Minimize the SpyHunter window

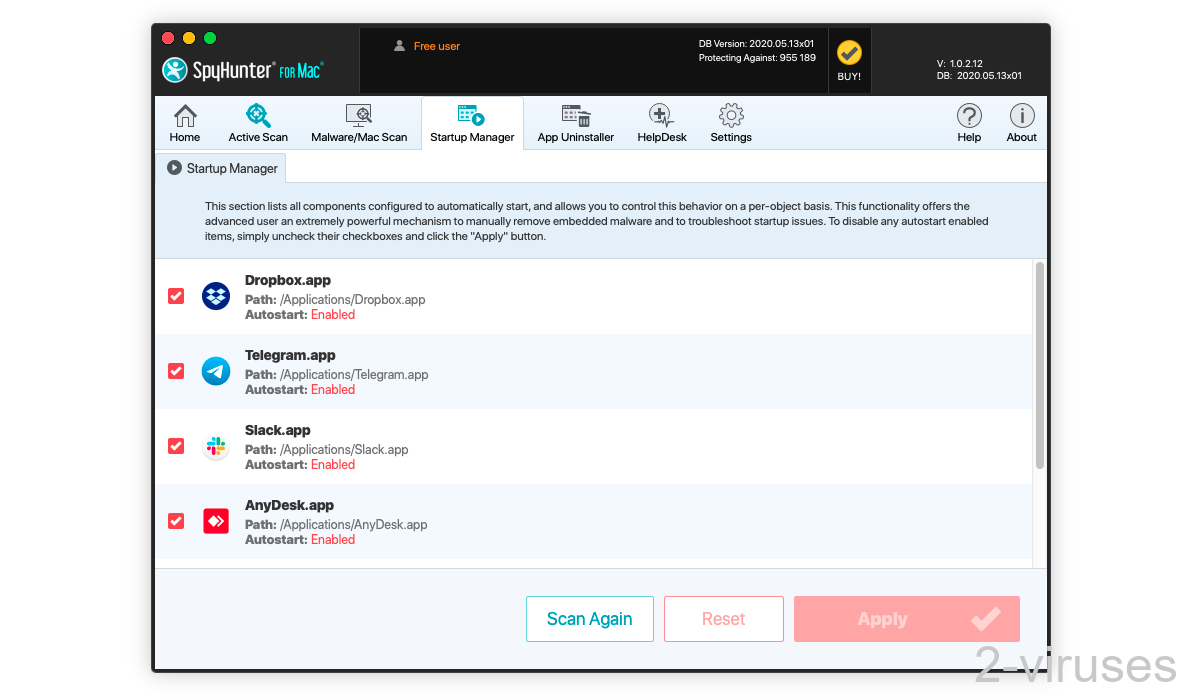(x=188, y=38)
